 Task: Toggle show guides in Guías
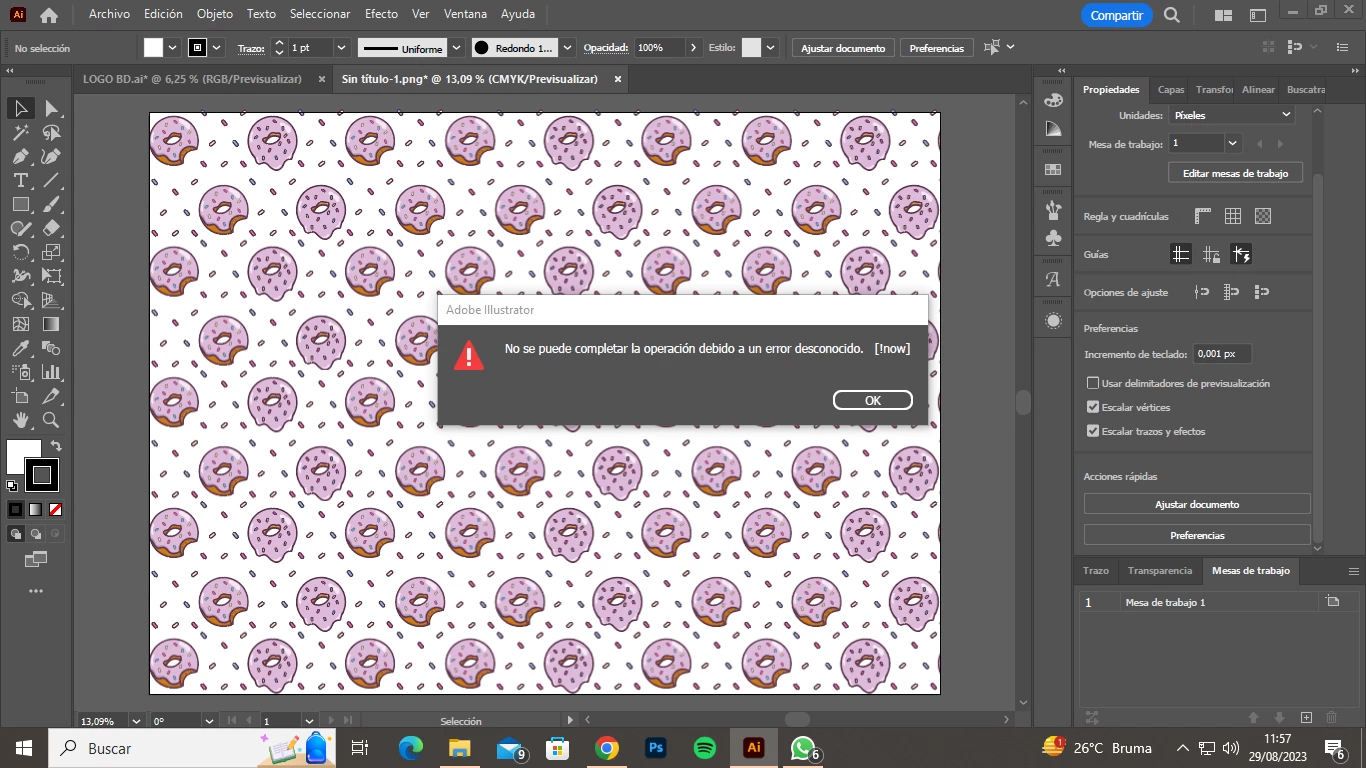[1181, 254]
